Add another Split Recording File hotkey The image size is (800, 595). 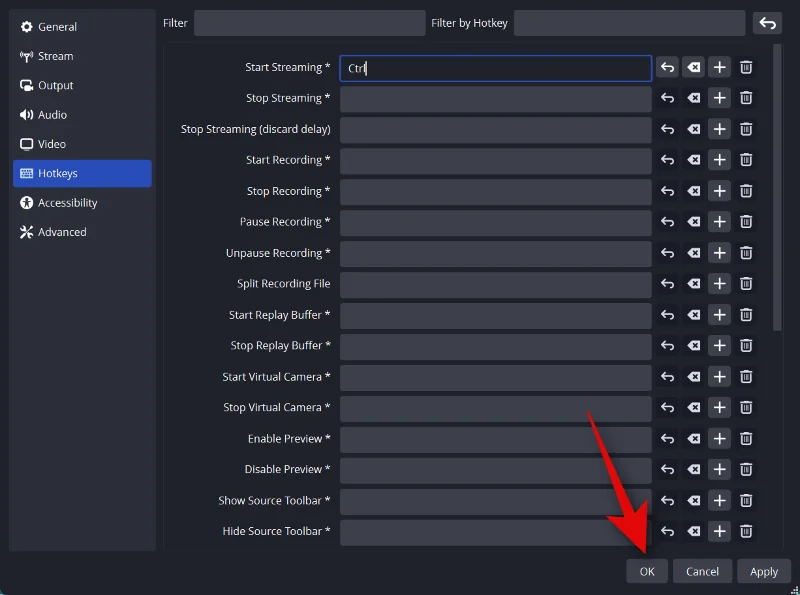coord(719,284)
